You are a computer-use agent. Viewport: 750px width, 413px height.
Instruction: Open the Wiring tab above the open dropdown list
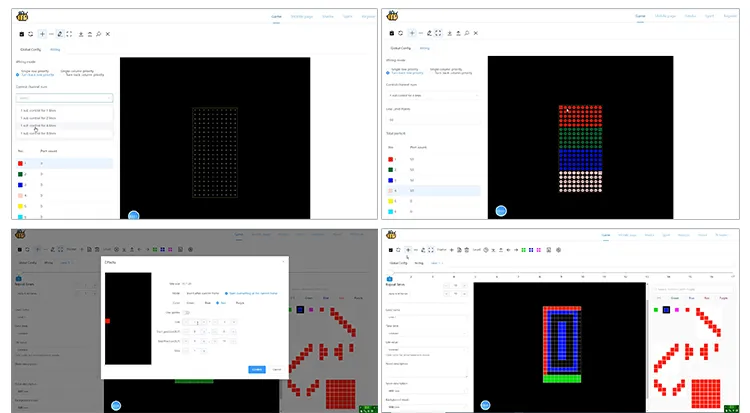(x=57, y=48)
